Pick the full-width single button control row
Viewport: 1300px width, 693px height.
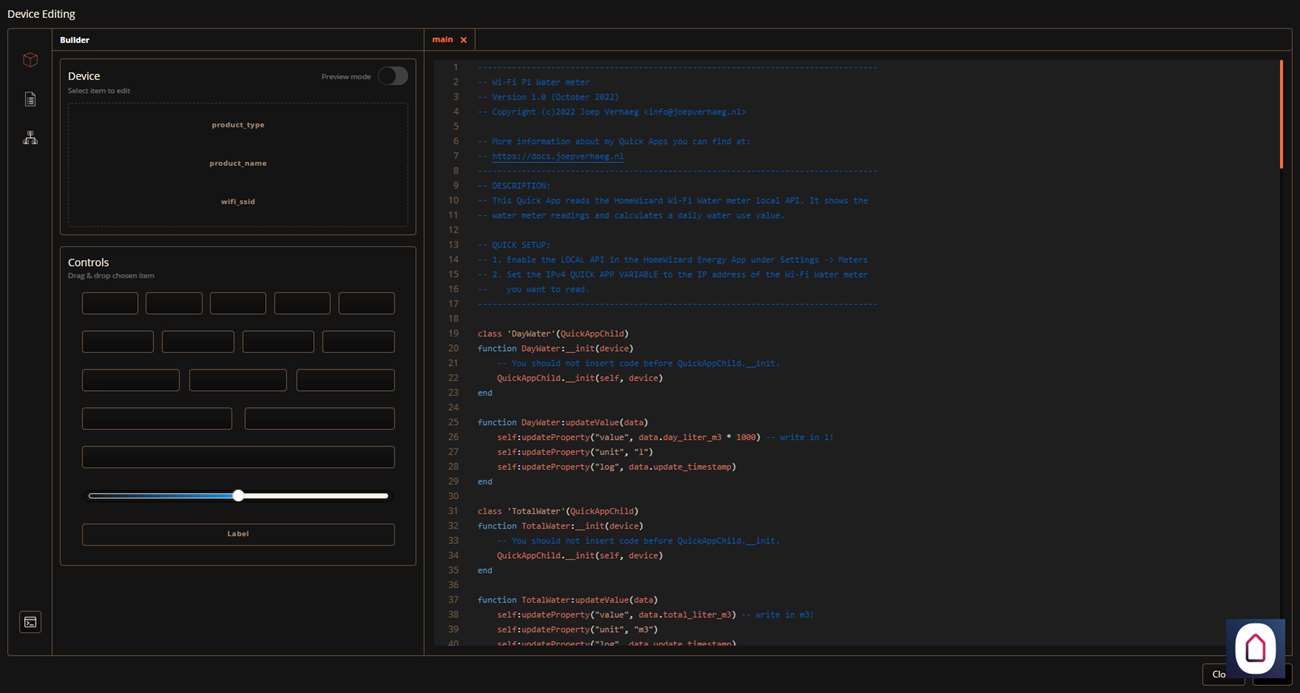pyautogui.click(x=238, y=457)
